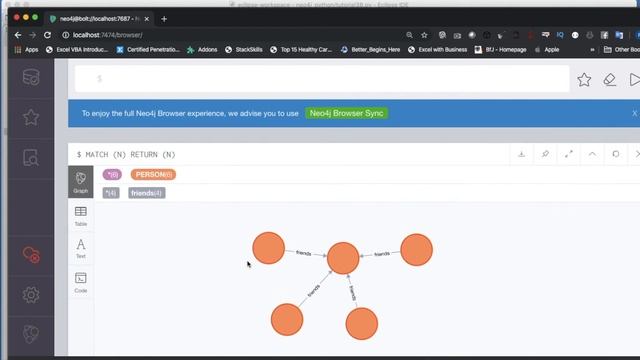Screen dimensions: 640x360
Task: Open BfJ - Homepage bookmark
Action: click(x=501, y=50)
